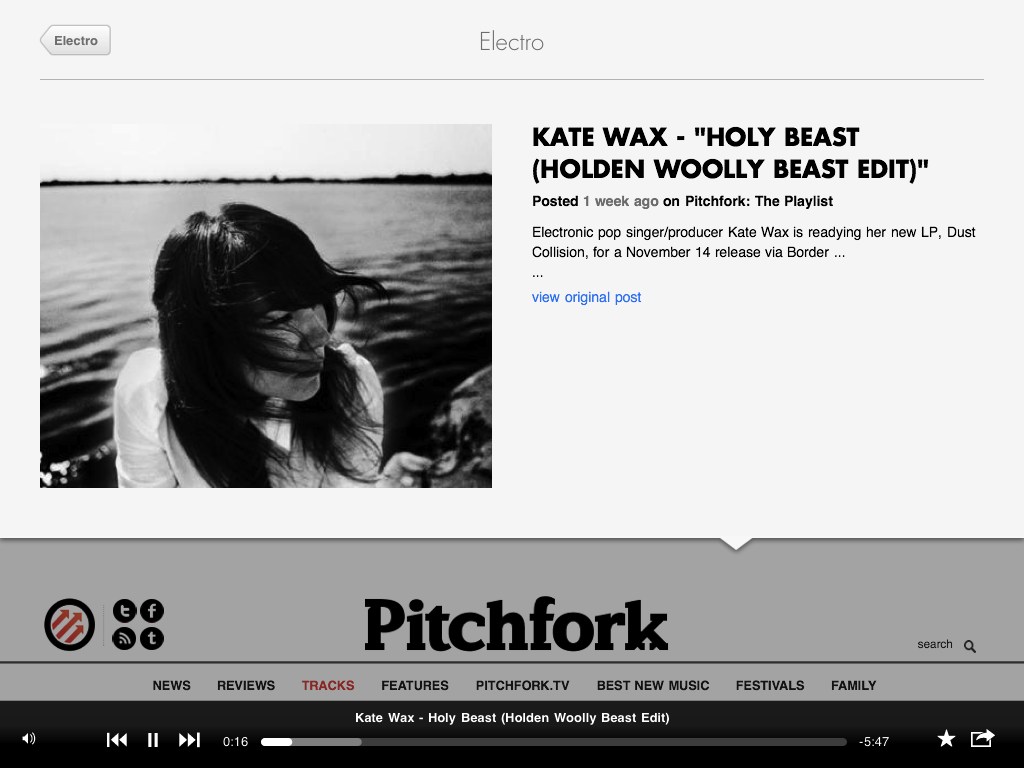
Task: Share the track with share icon
Action: [982, 738]
